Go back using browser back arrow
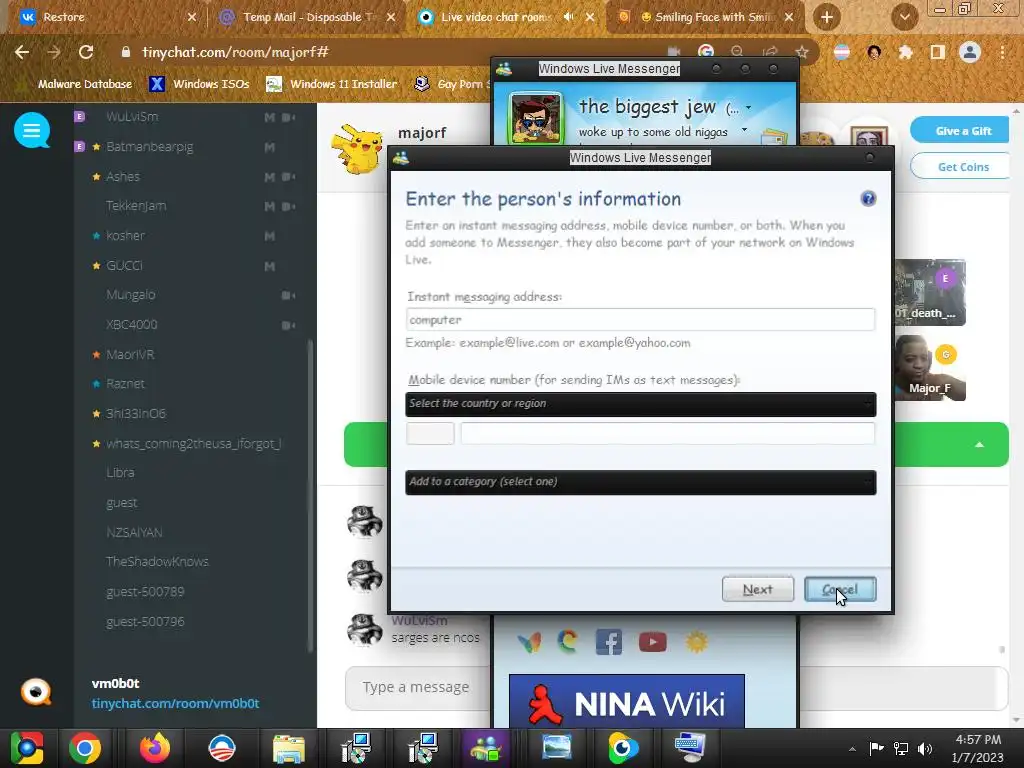Screen dimensions: 1024x768 [x=22, y=52]
